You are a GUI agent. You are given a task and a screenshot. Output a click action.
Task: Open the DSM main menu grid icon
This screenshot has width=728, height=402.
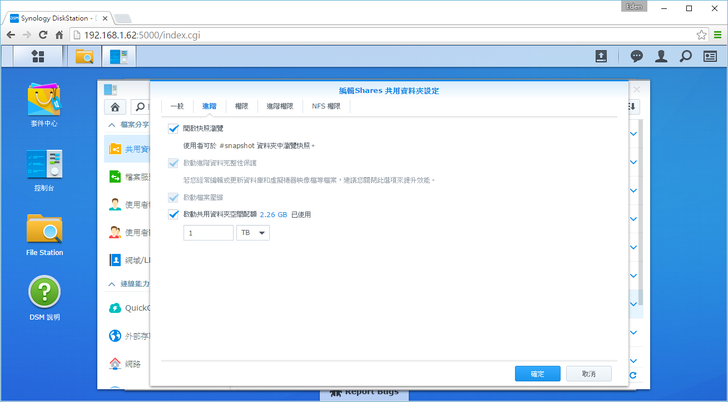point(38,57)
